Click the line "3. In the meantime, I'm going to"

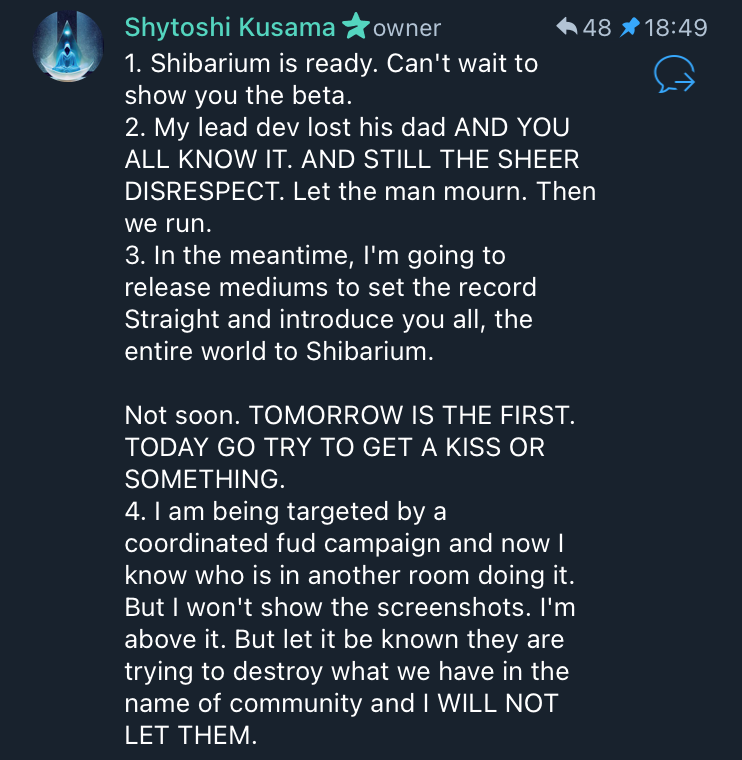pyautogui.click(x=315, y=256)
